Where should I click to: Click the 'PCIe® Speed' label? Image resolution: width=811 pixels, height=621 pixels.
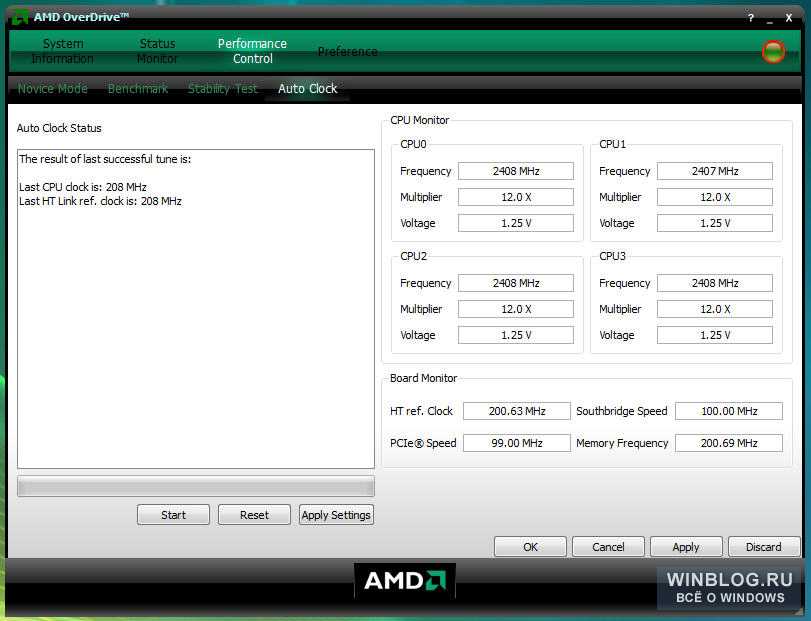pyautogui.click(x=423, y=443)
